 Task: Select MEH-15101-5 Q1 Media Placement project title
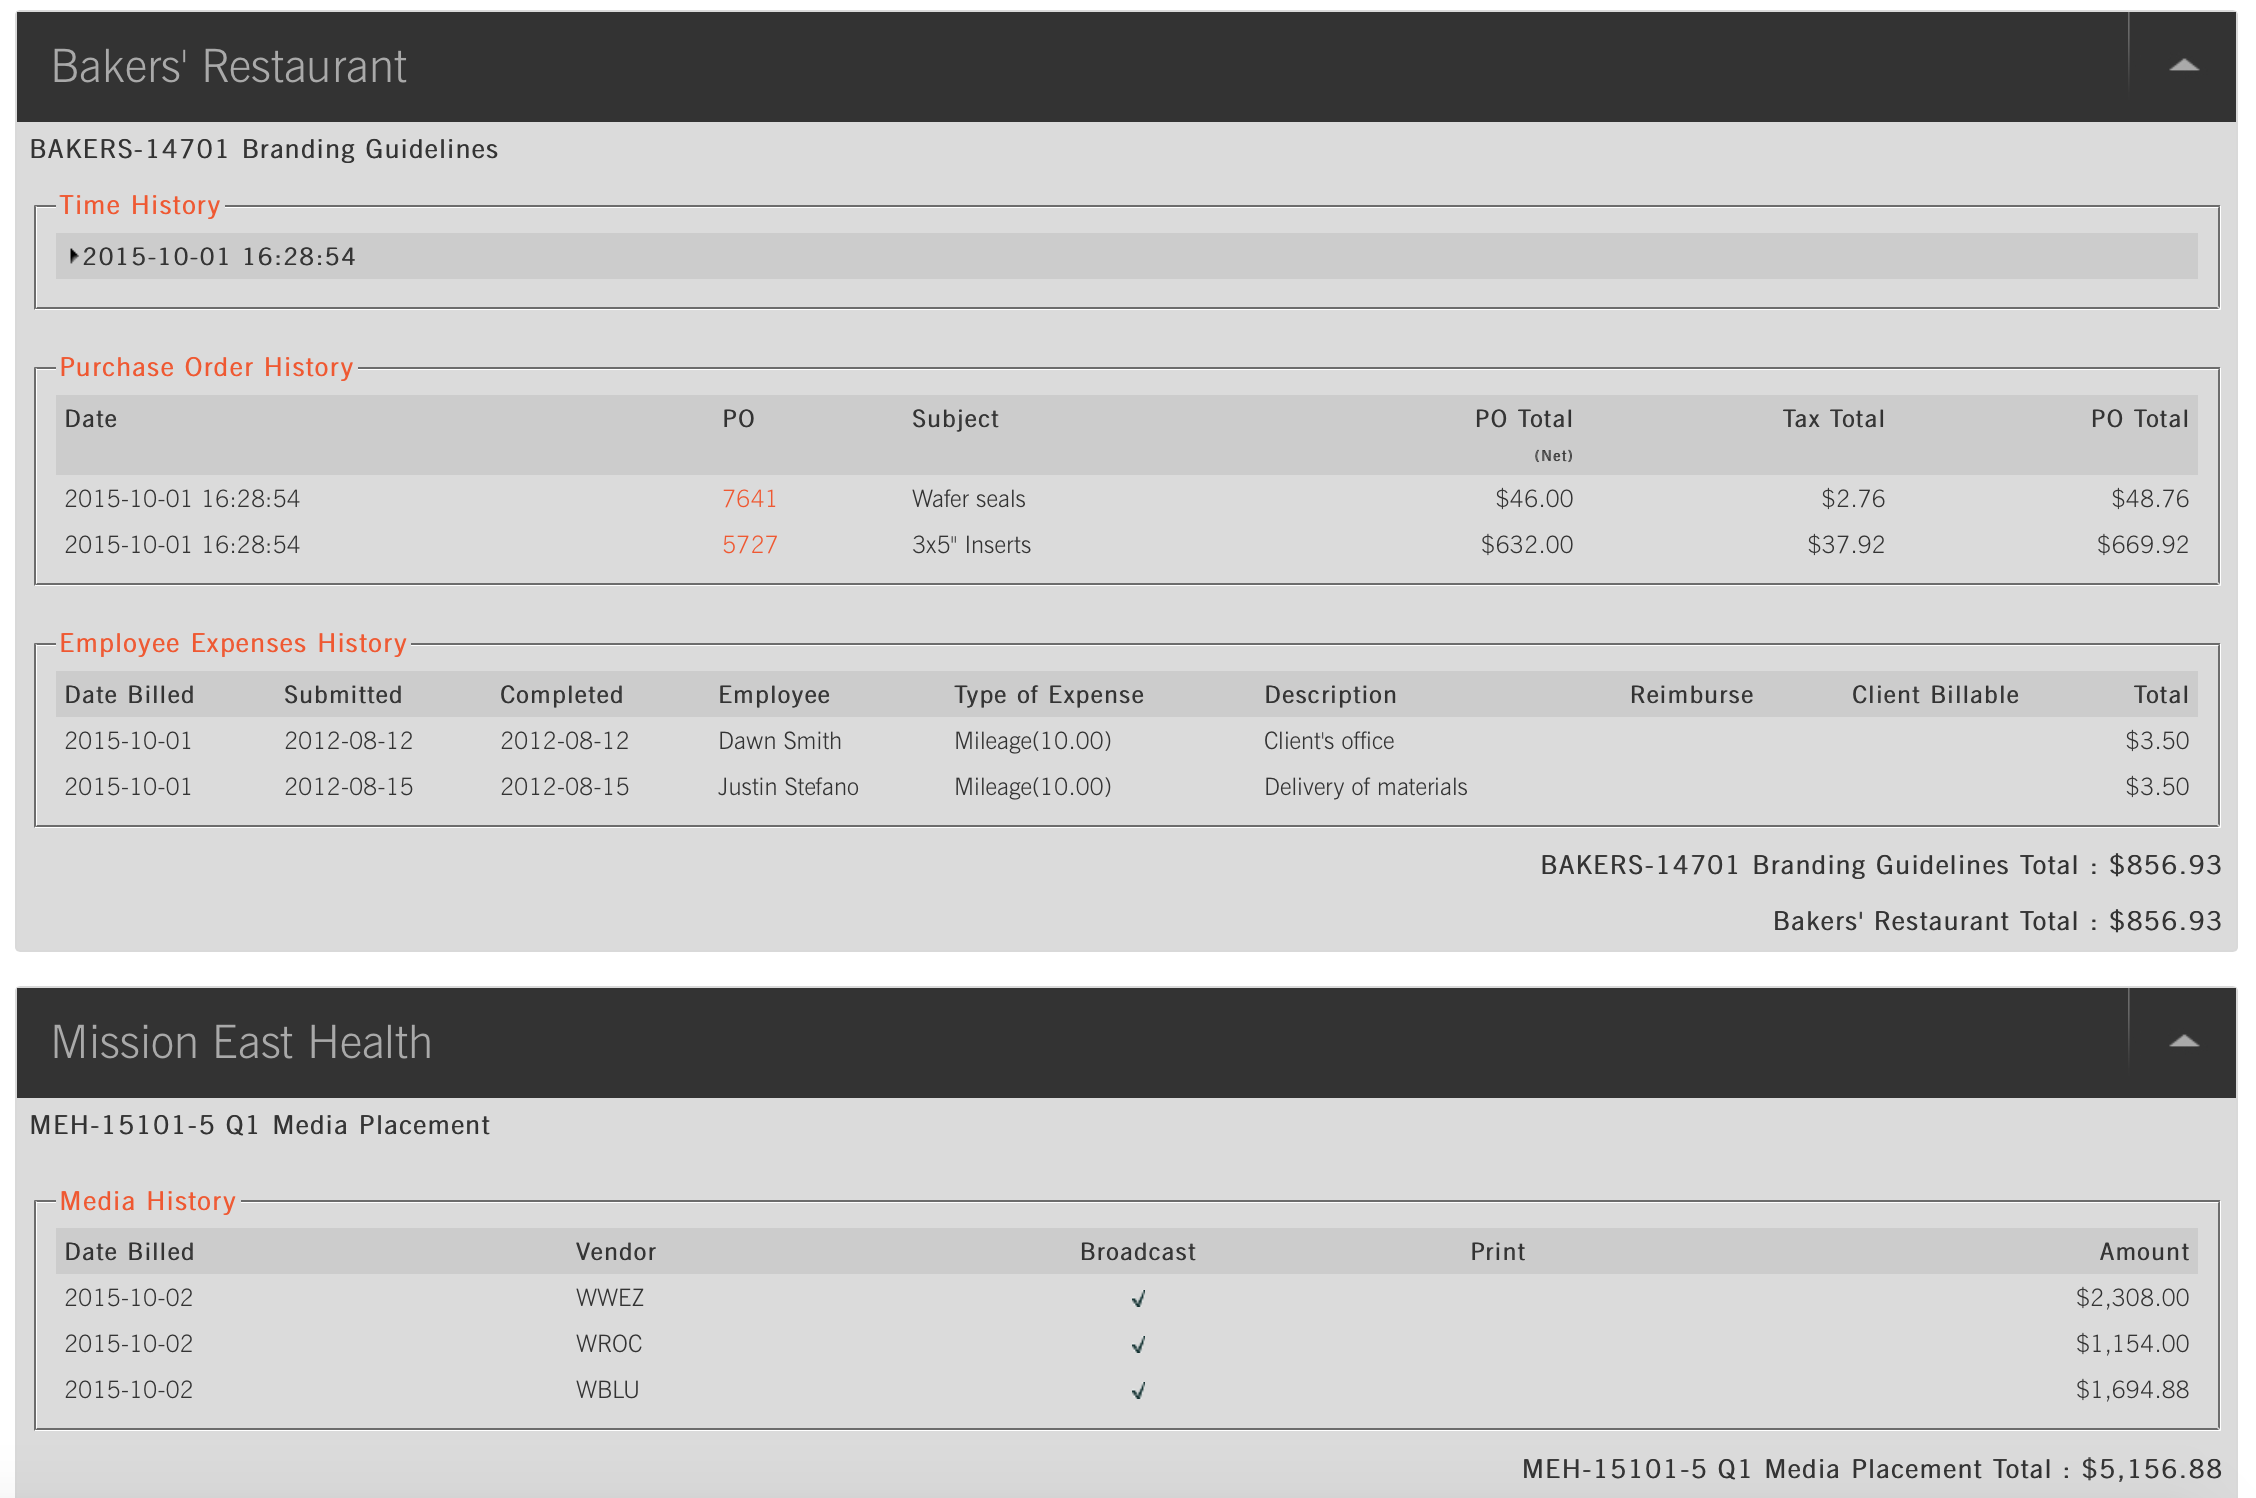[x=260, y=1125]
